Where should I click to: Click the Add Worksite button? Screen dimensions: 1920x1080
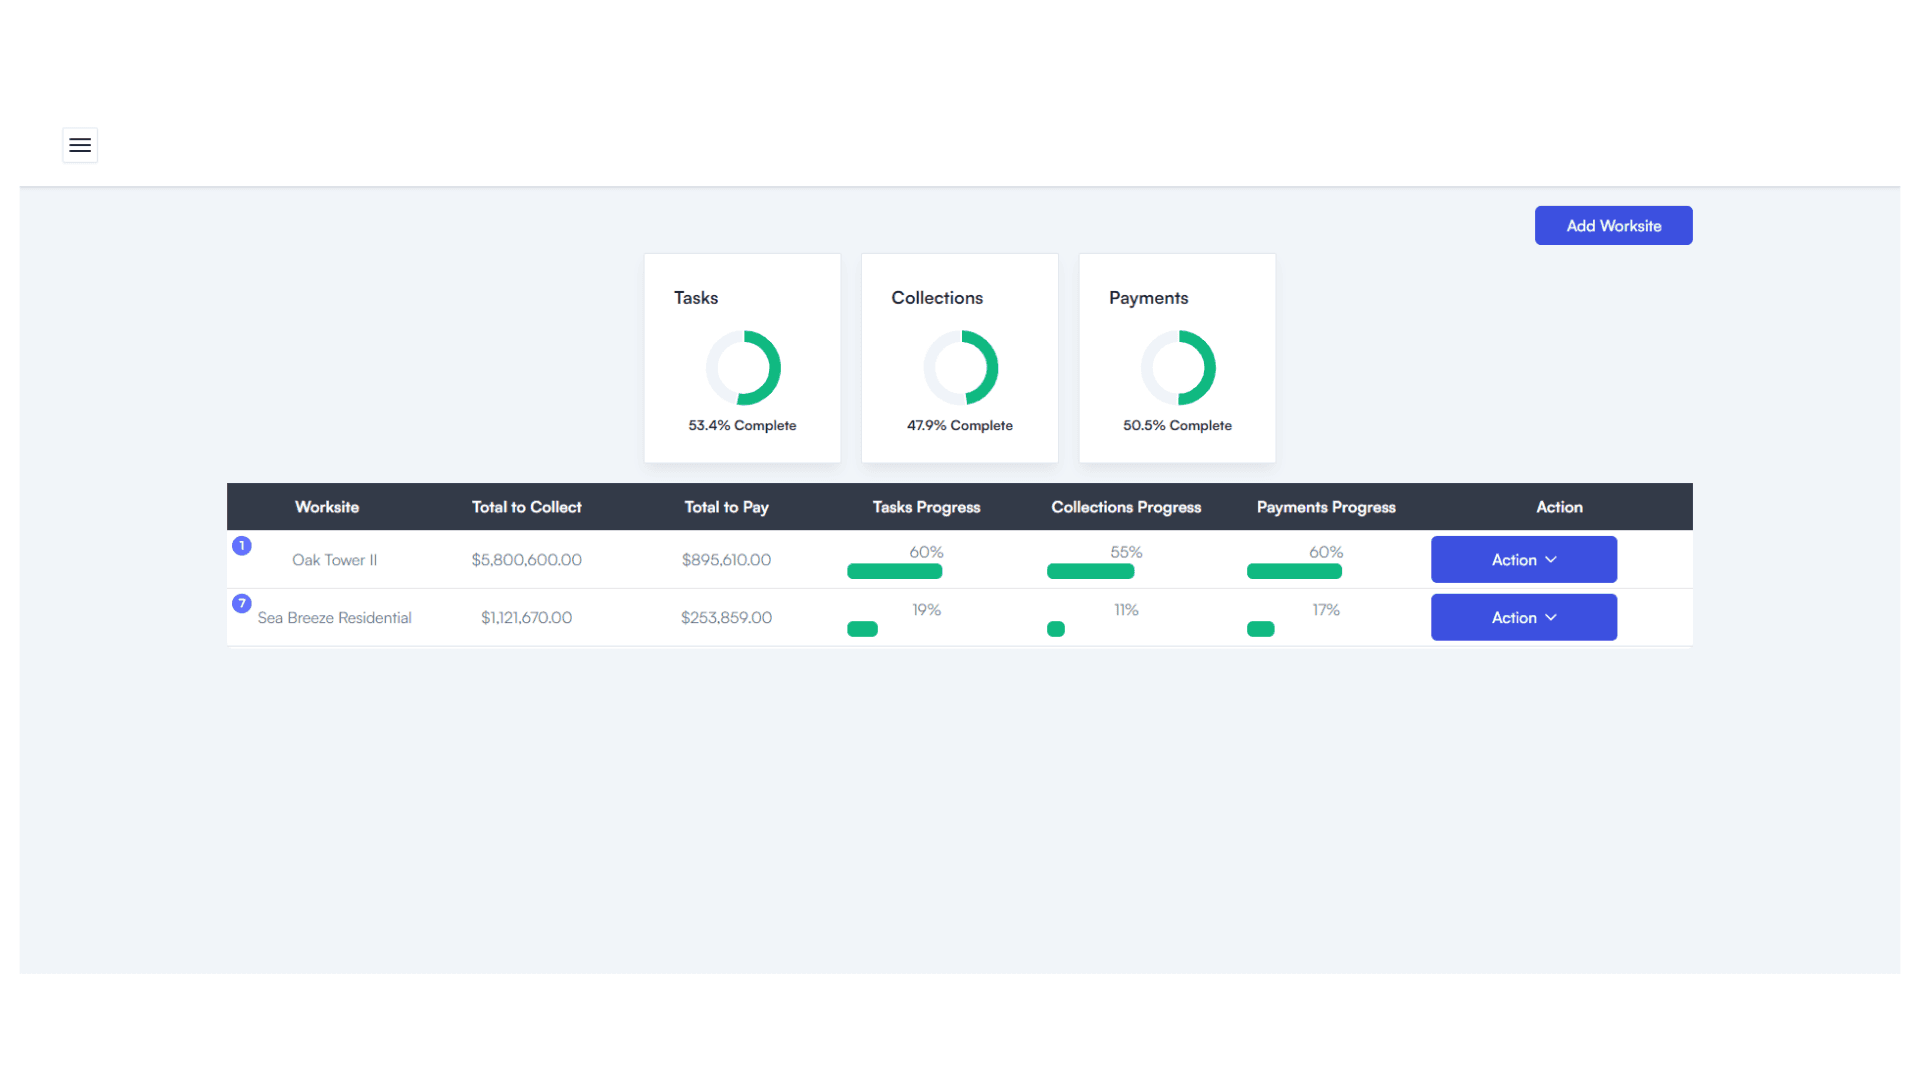(x=1613, y=226)
